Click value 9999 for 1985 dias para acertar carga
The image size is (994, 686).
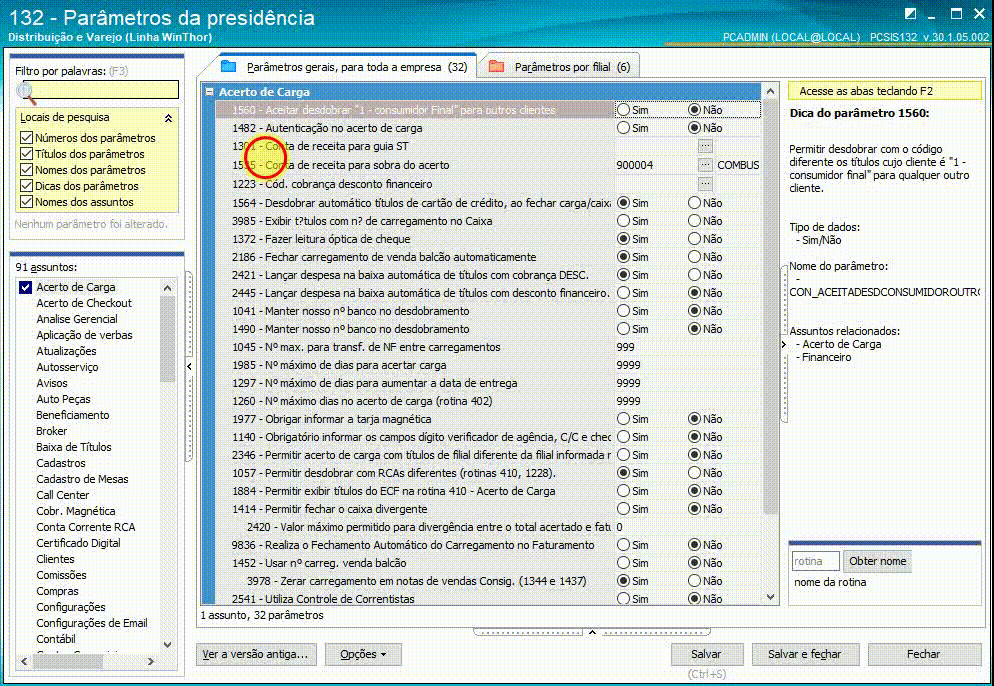click(x=628, y=365)
